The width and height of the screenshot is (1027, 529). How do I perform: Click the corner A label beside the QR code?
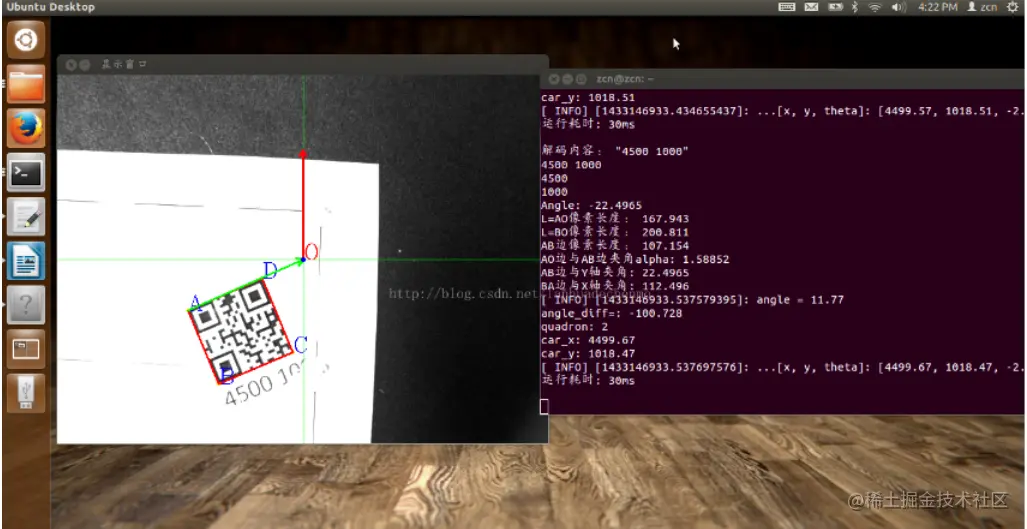(194, 302)
